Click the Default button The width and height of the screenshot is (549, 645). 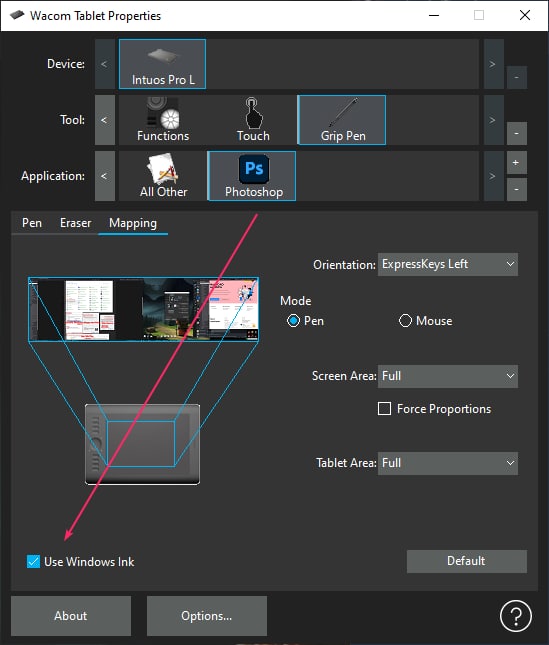(x=466, y=561)
